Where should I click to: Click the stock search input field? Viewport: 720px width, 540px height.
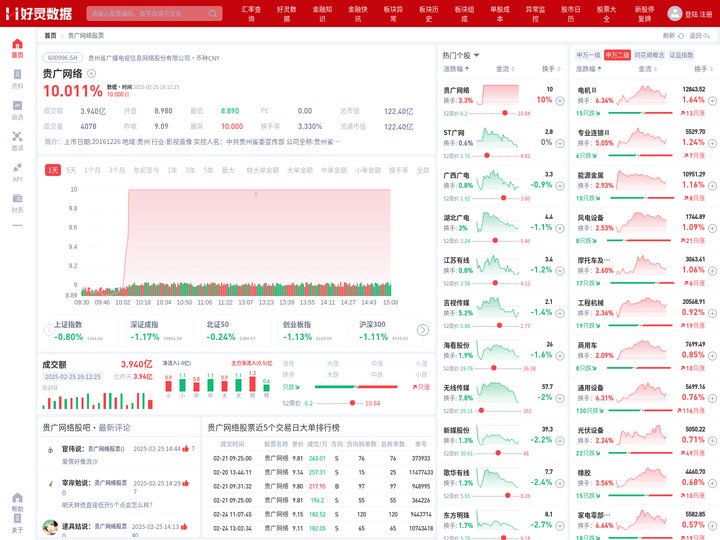[x=154, y=13]
